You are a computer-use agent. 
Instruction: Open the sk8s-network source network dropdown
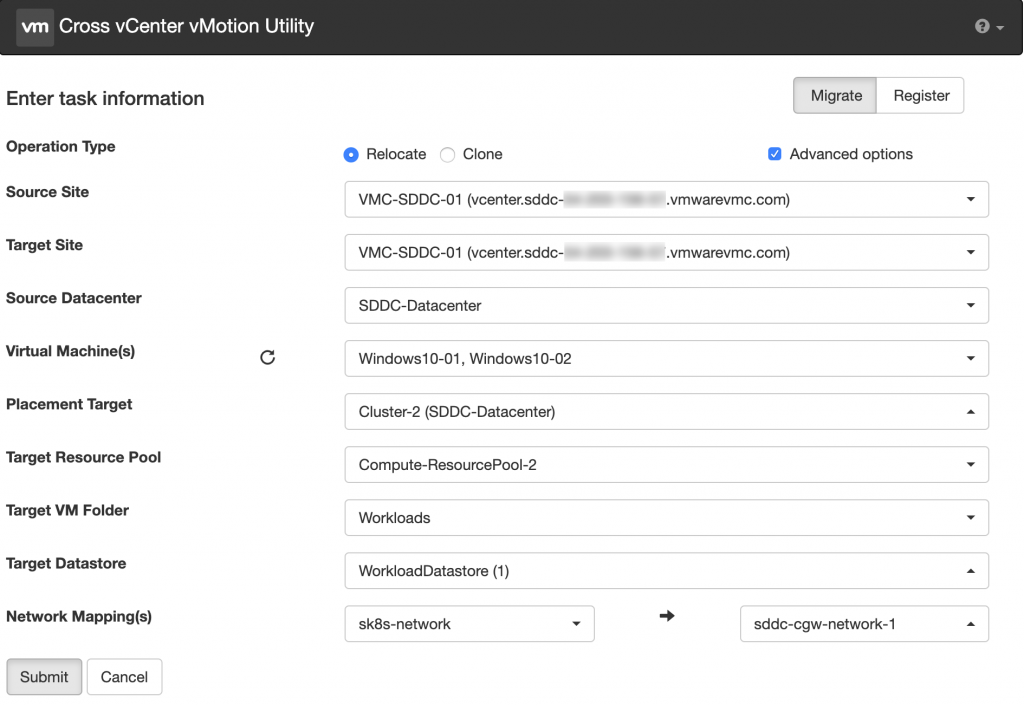tap(469, 624)
